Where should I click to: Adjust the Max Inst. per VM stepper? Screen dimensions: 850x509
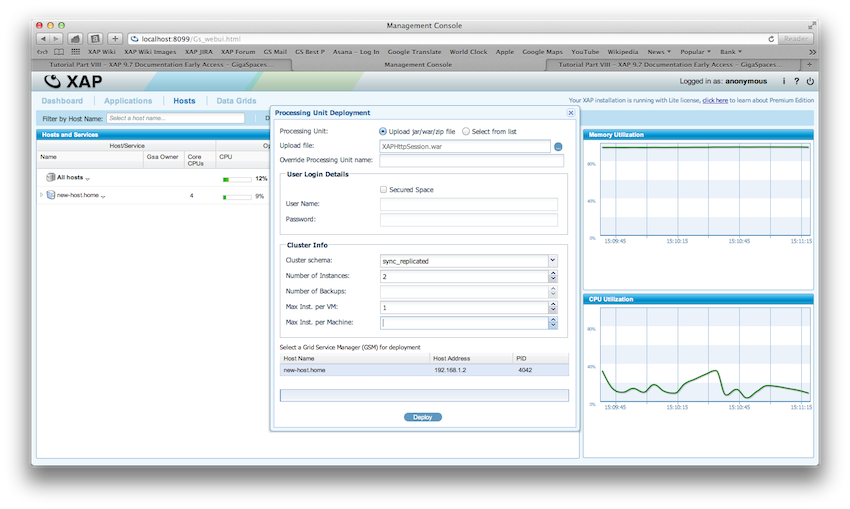pyautogui.click(x=553, y=307)
